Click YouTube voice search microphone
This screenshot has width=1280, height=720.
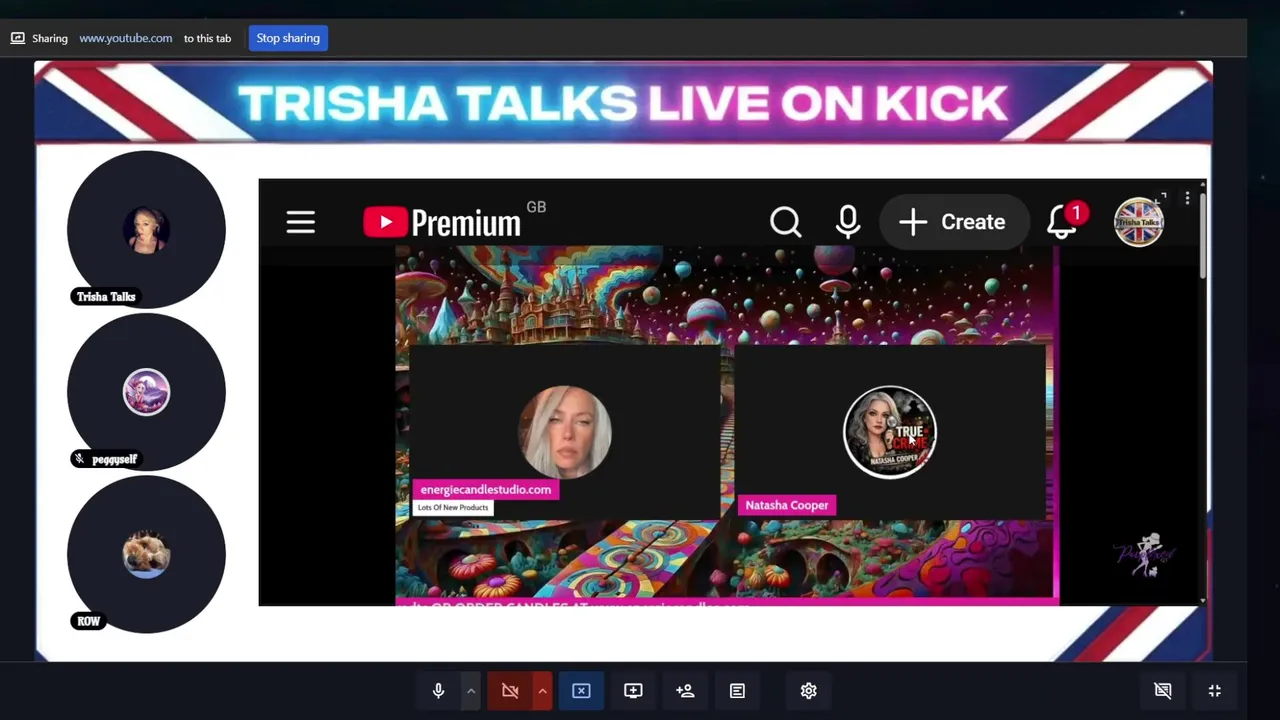(848, 222)
